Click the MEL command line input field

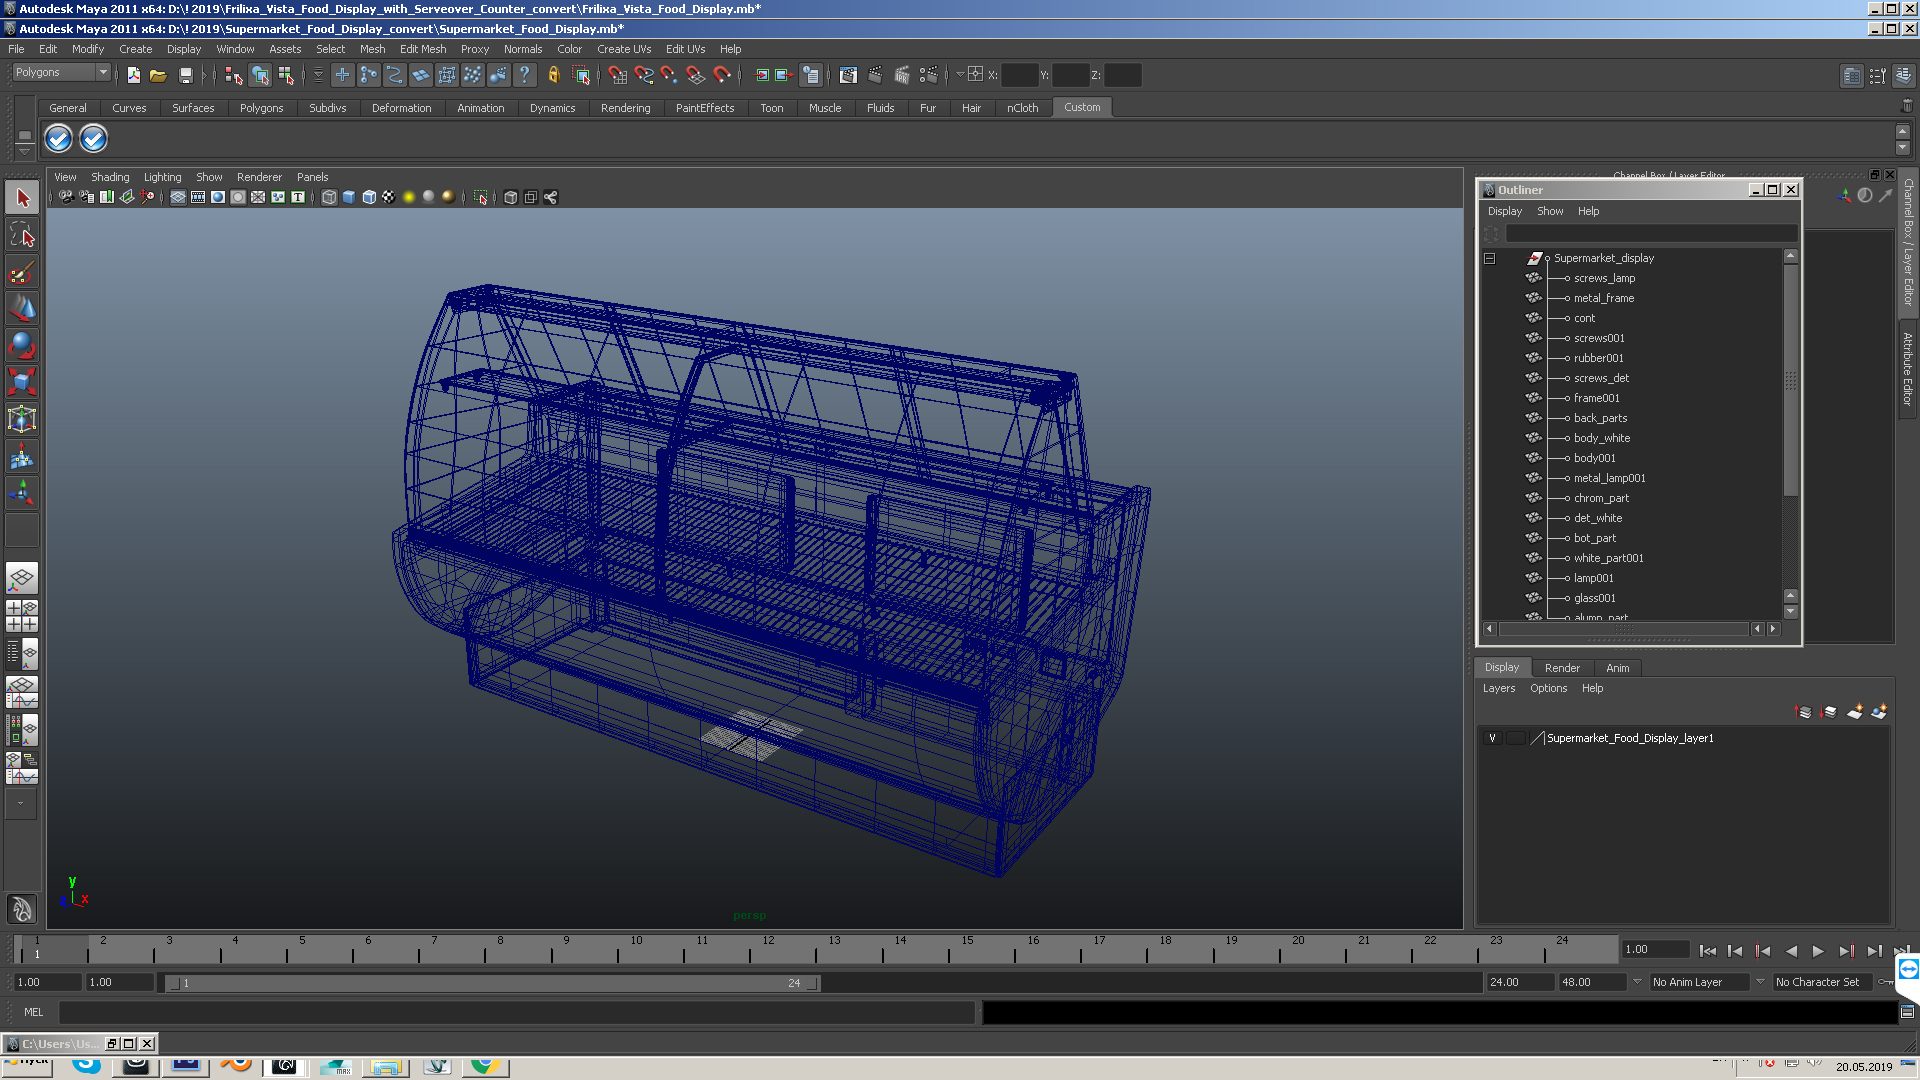click(x=516, y=1012)
